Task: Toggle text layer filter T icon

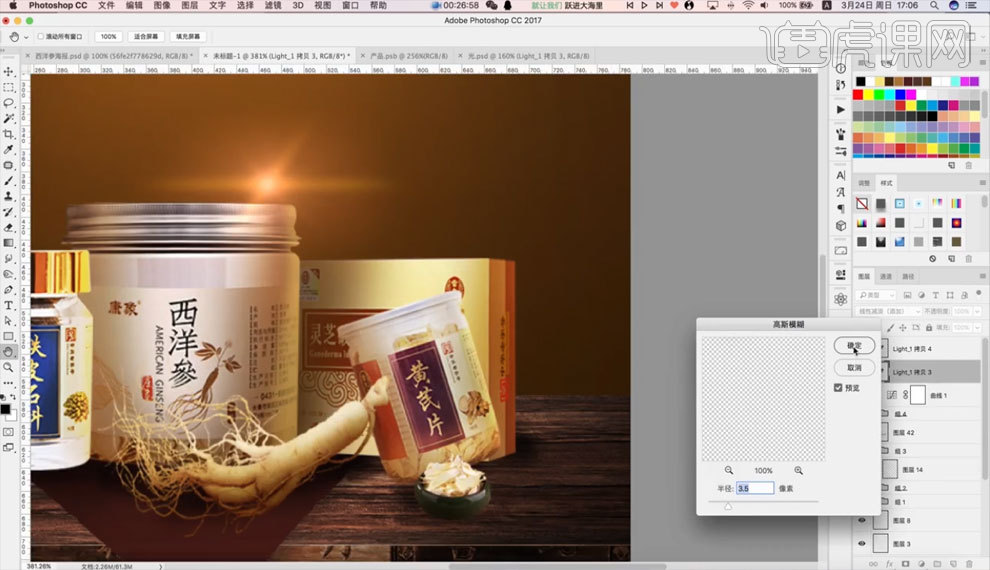Action: click(x=935, y=295)
